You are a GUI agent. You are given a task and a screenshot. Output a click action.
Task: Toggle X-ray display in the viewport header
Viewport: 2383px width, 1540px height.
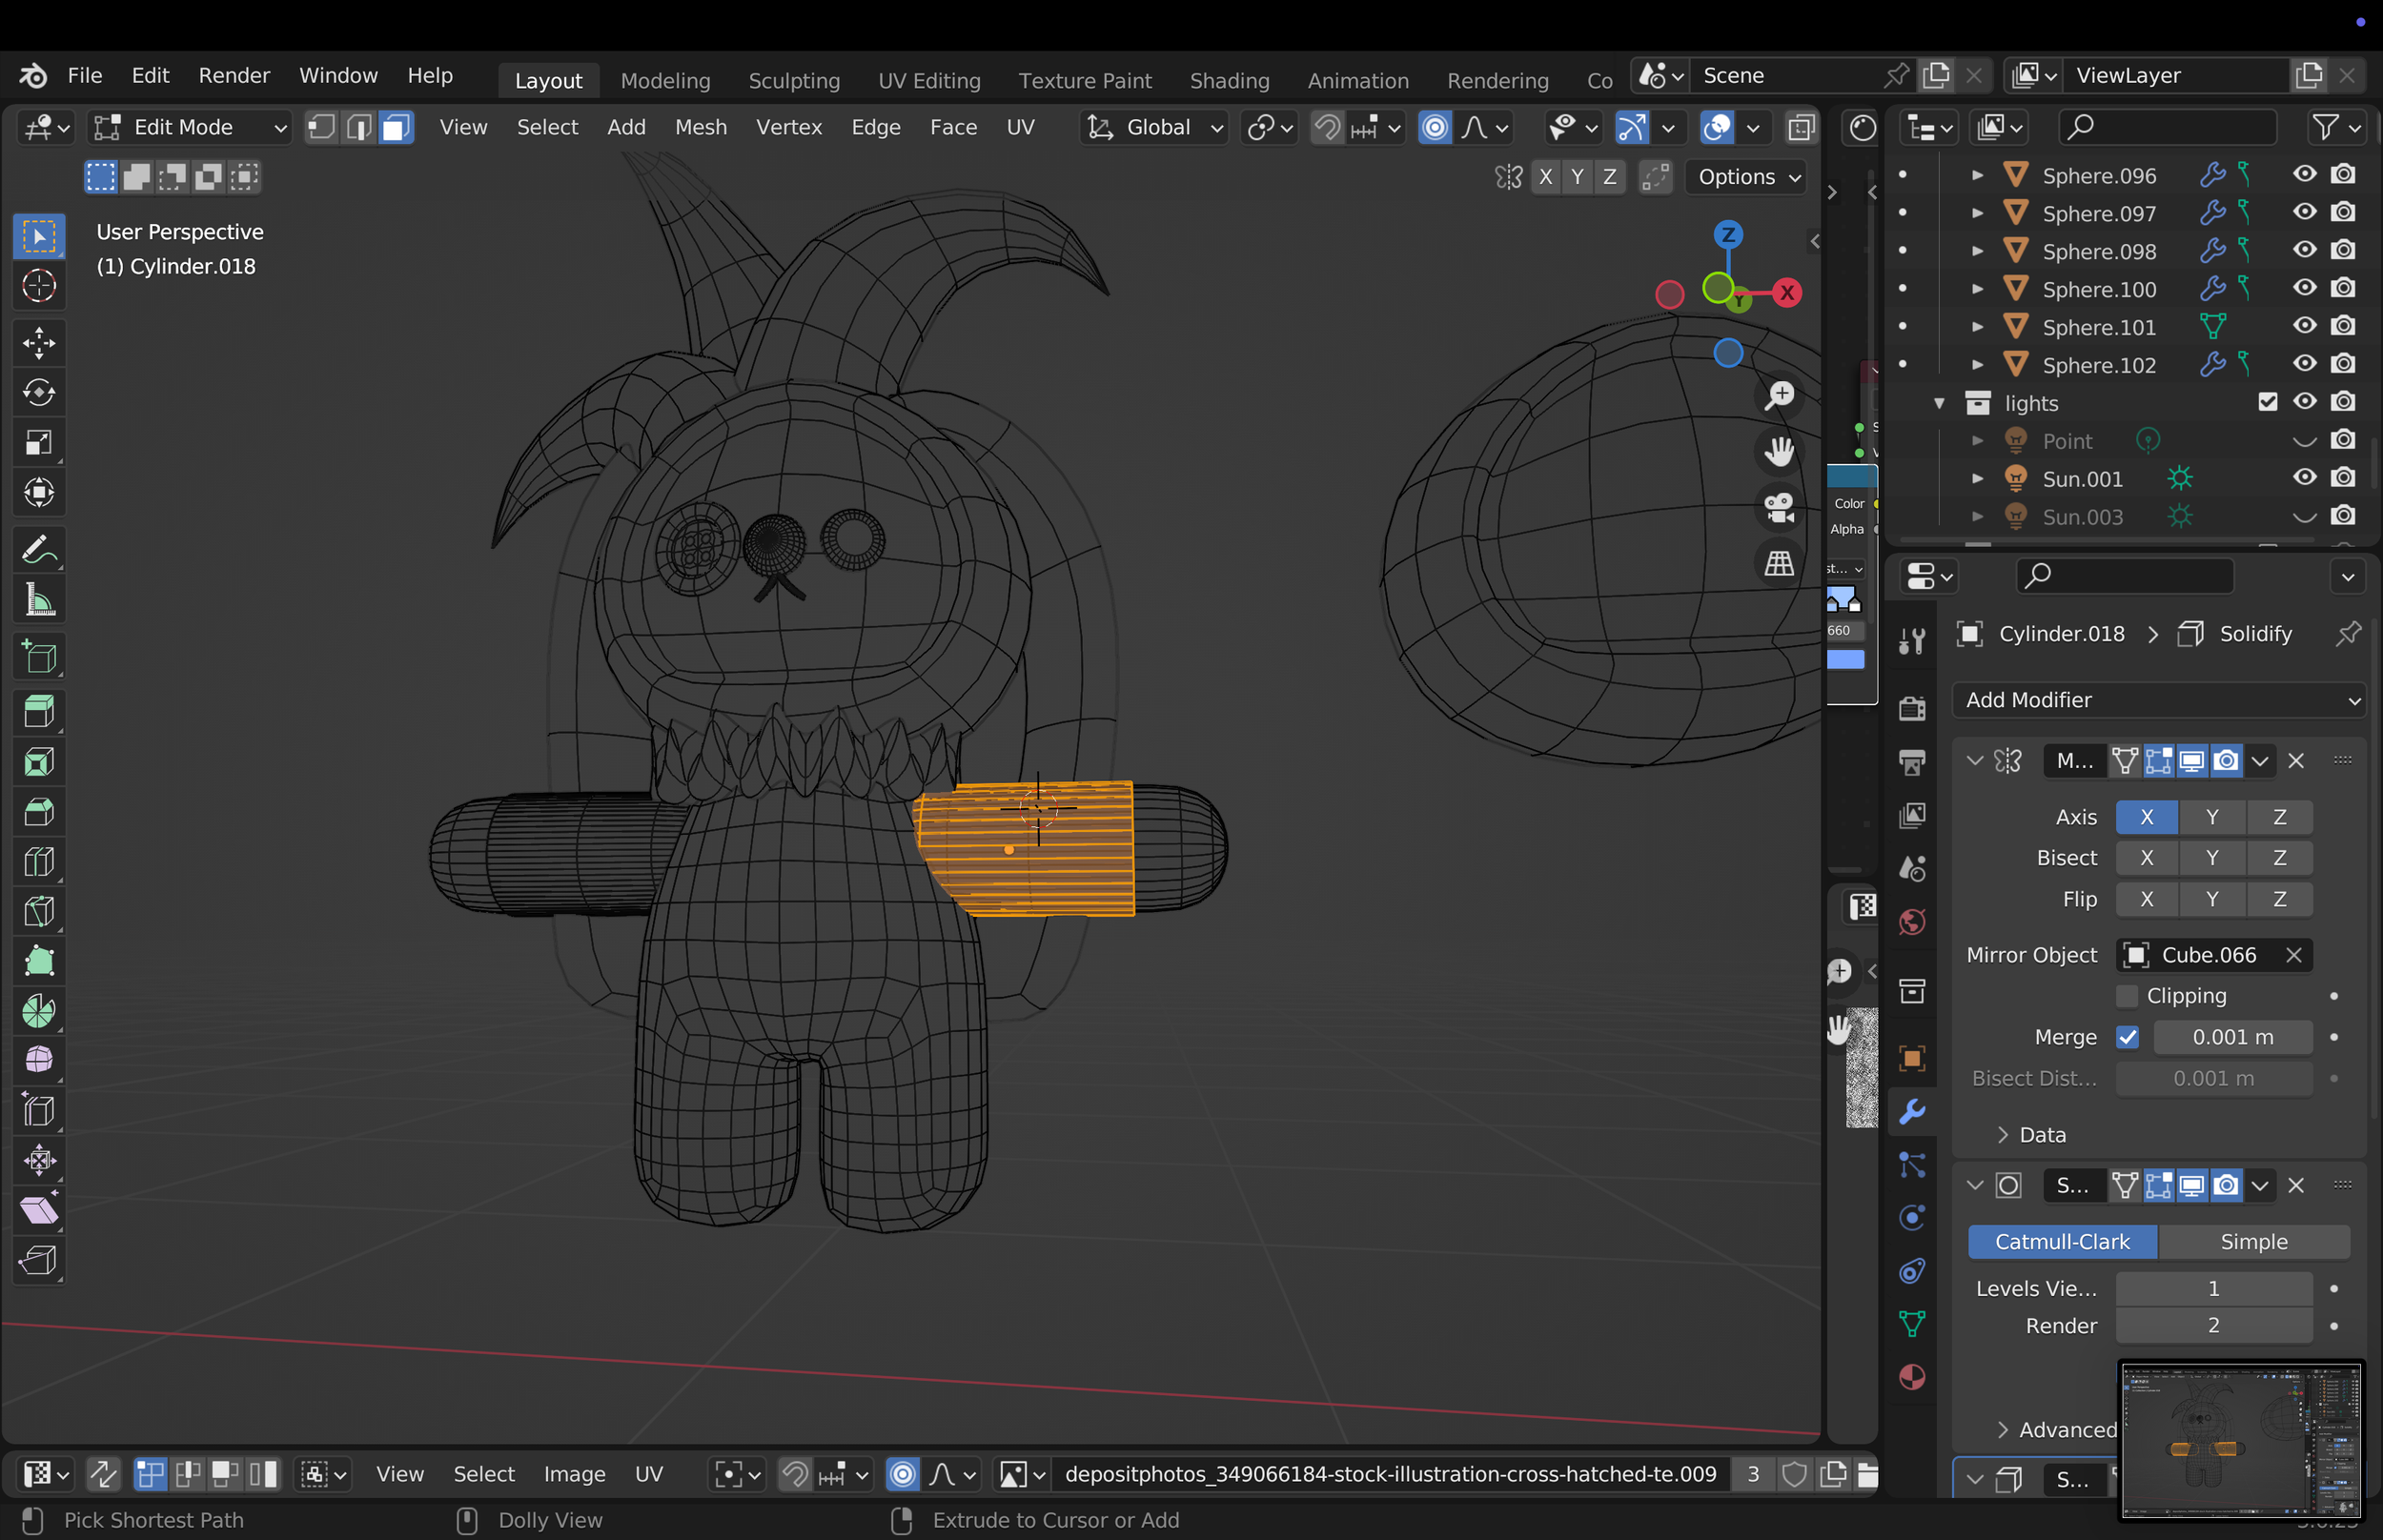click(x=1801, y=127)
